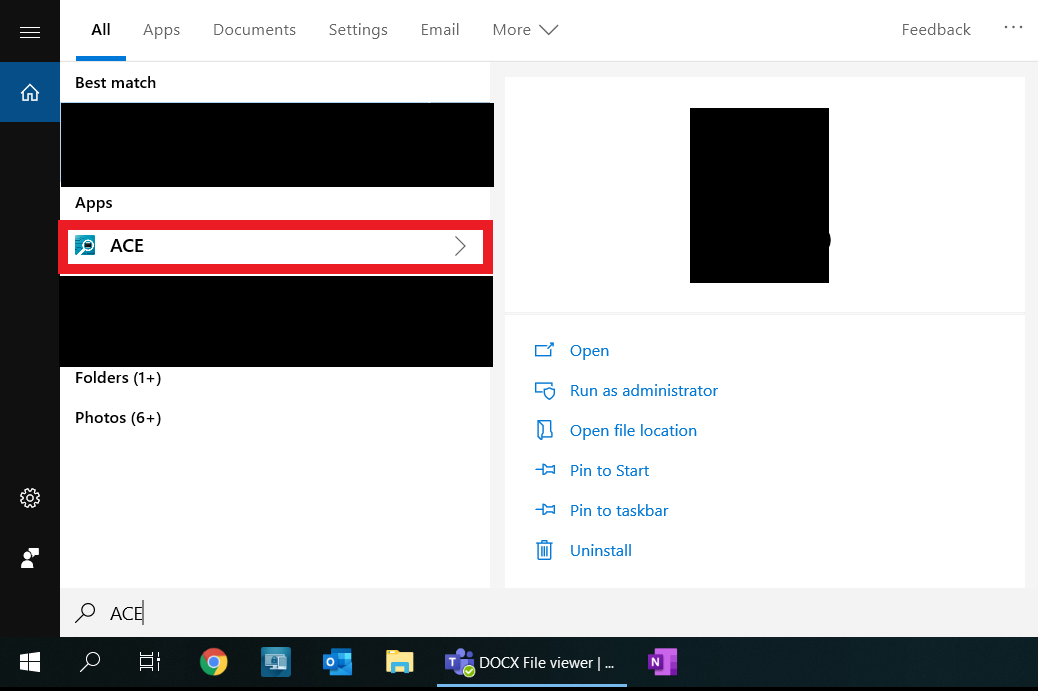This screenshot has height=691, width=1038.
Task: Click the Task View taskbar icon
Action: (x=150, y=662)
